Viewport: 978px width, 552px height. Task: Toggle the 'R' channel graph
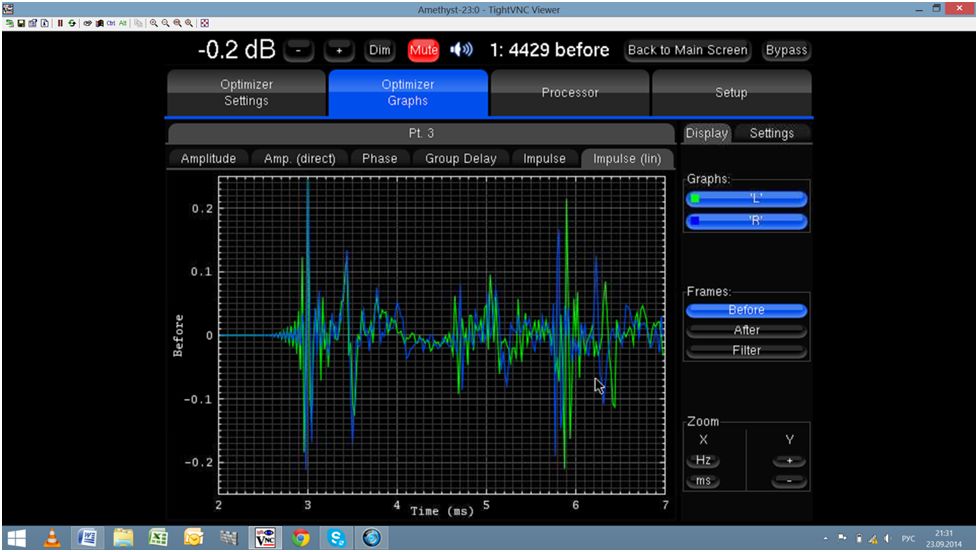(x=746, y=221)
